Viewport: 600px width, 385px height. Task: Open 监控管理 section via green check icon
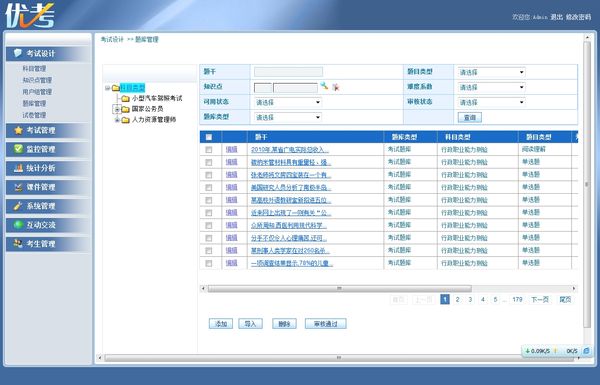pyautogui.click(x=18, y=149)
